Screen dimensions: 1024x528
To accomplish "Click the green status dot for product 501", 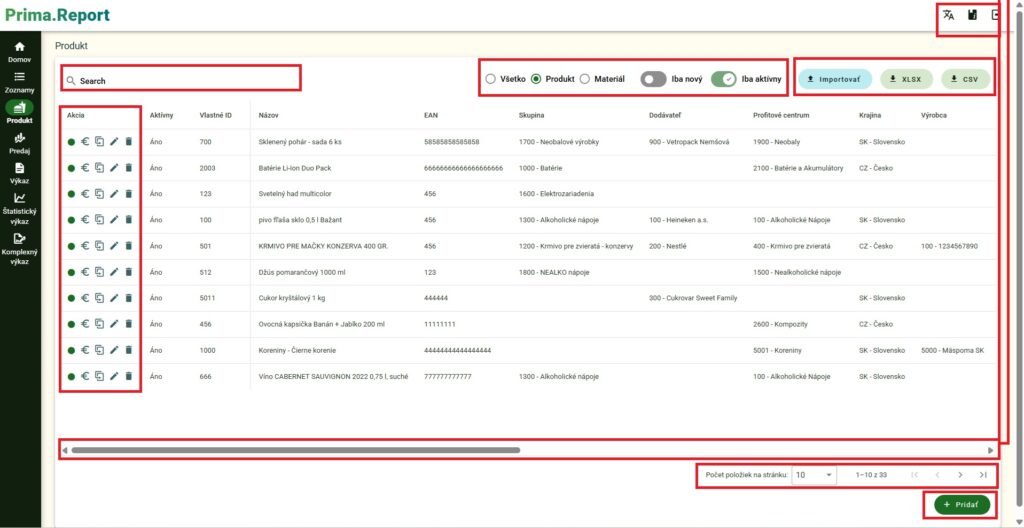I will [71, 247].
